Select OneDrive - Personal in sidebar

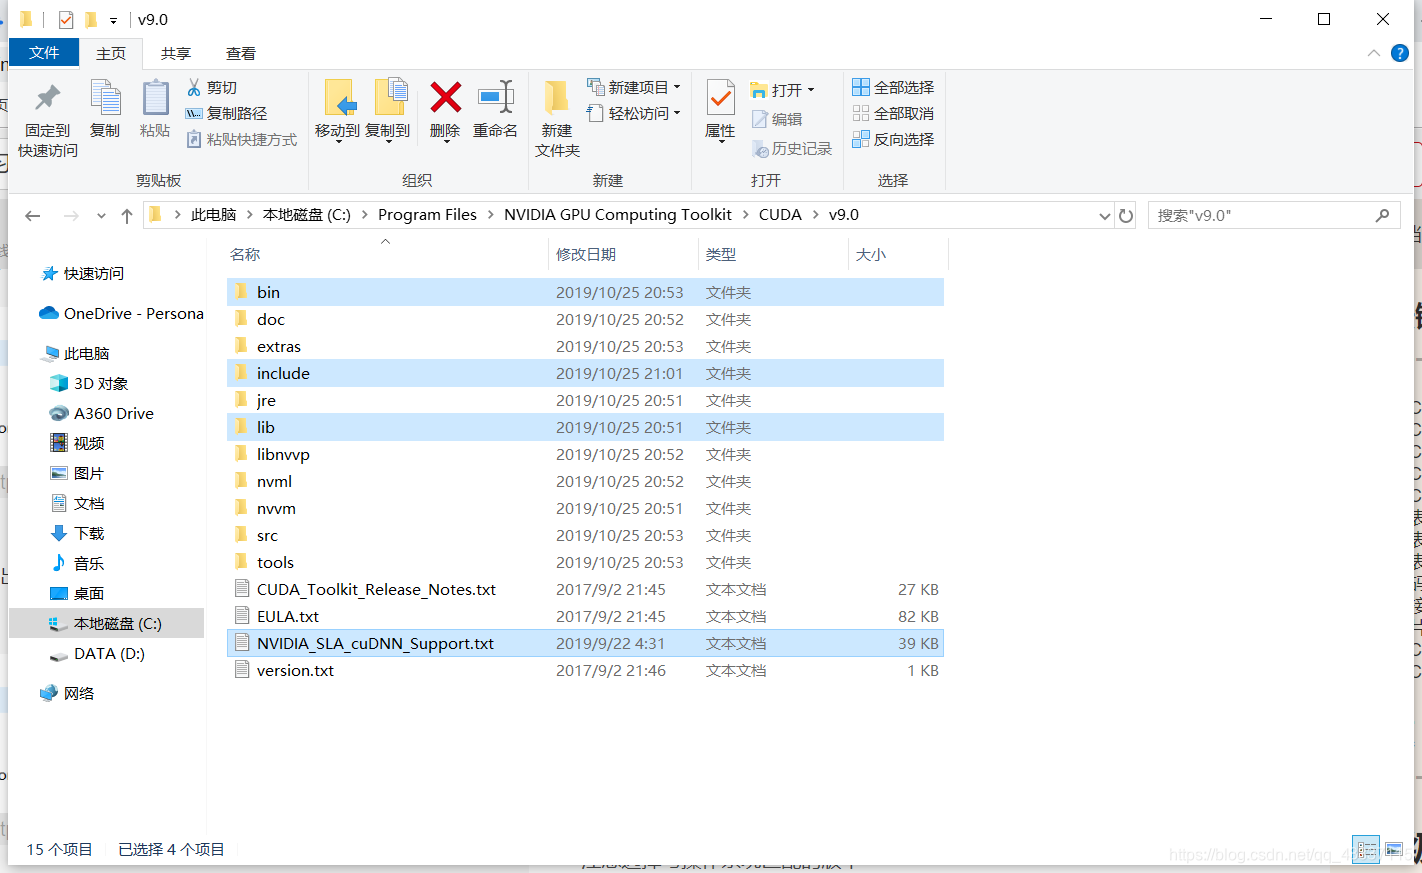coord(121,314)
